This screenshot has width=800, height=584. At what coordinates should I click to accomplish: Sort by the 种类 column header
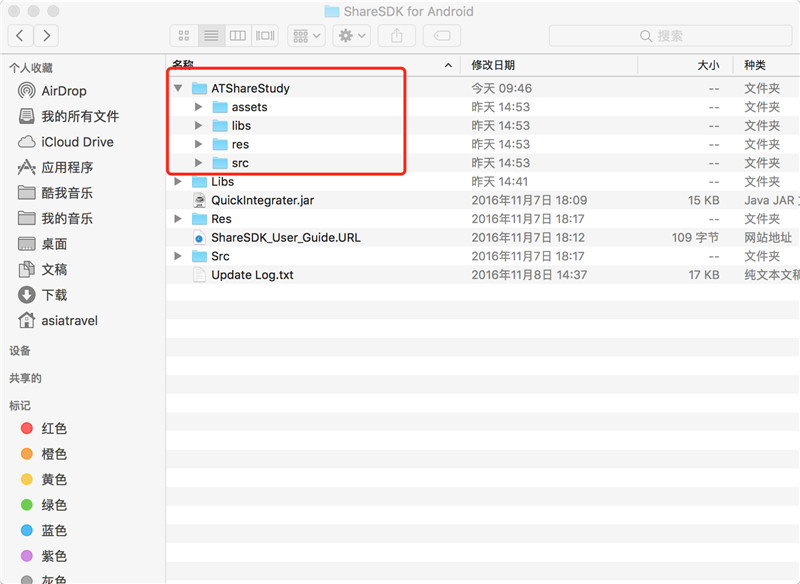point(755,65)
